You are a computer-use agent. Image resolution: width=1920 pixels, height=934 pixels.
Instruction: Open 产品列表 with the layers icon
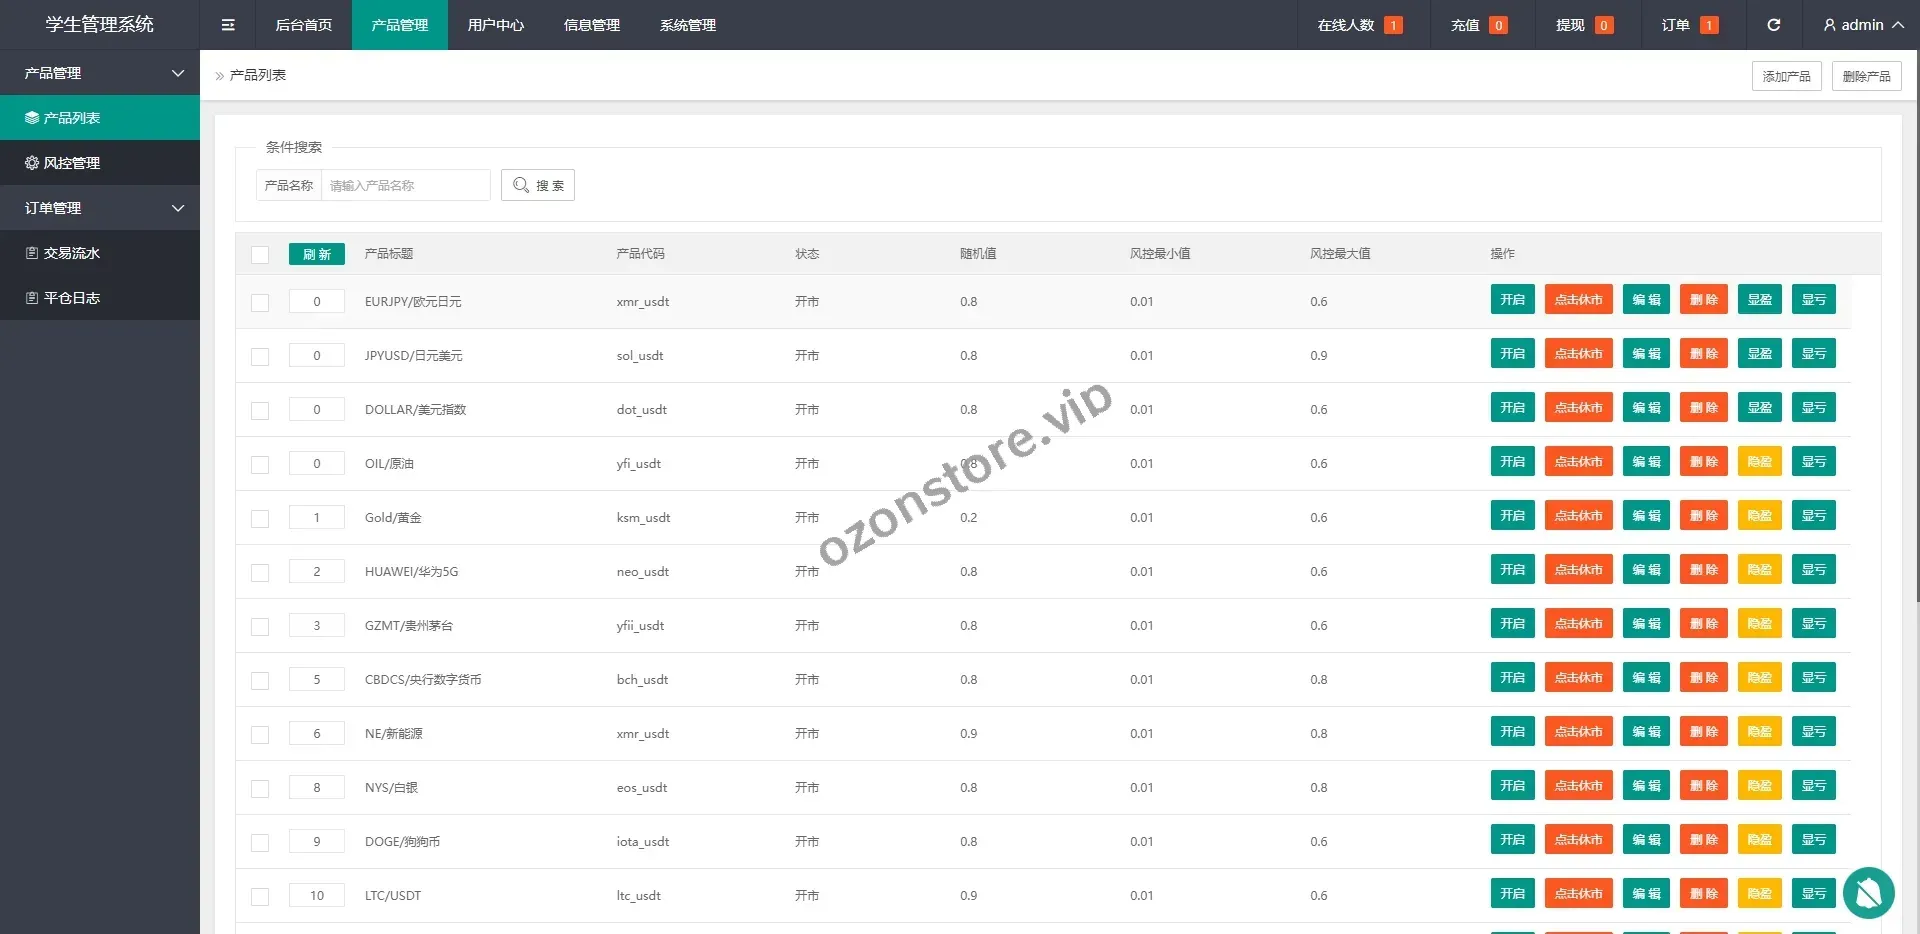click(x=100, y=118)
